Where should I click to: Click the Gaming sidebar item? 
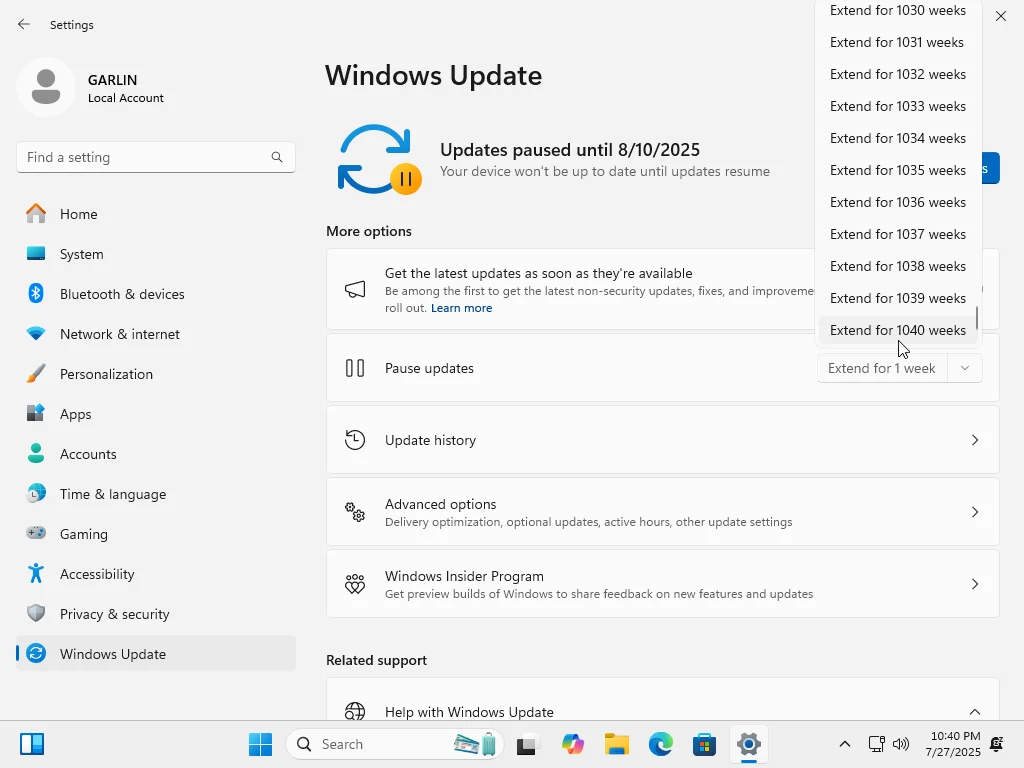coord(155,534)
